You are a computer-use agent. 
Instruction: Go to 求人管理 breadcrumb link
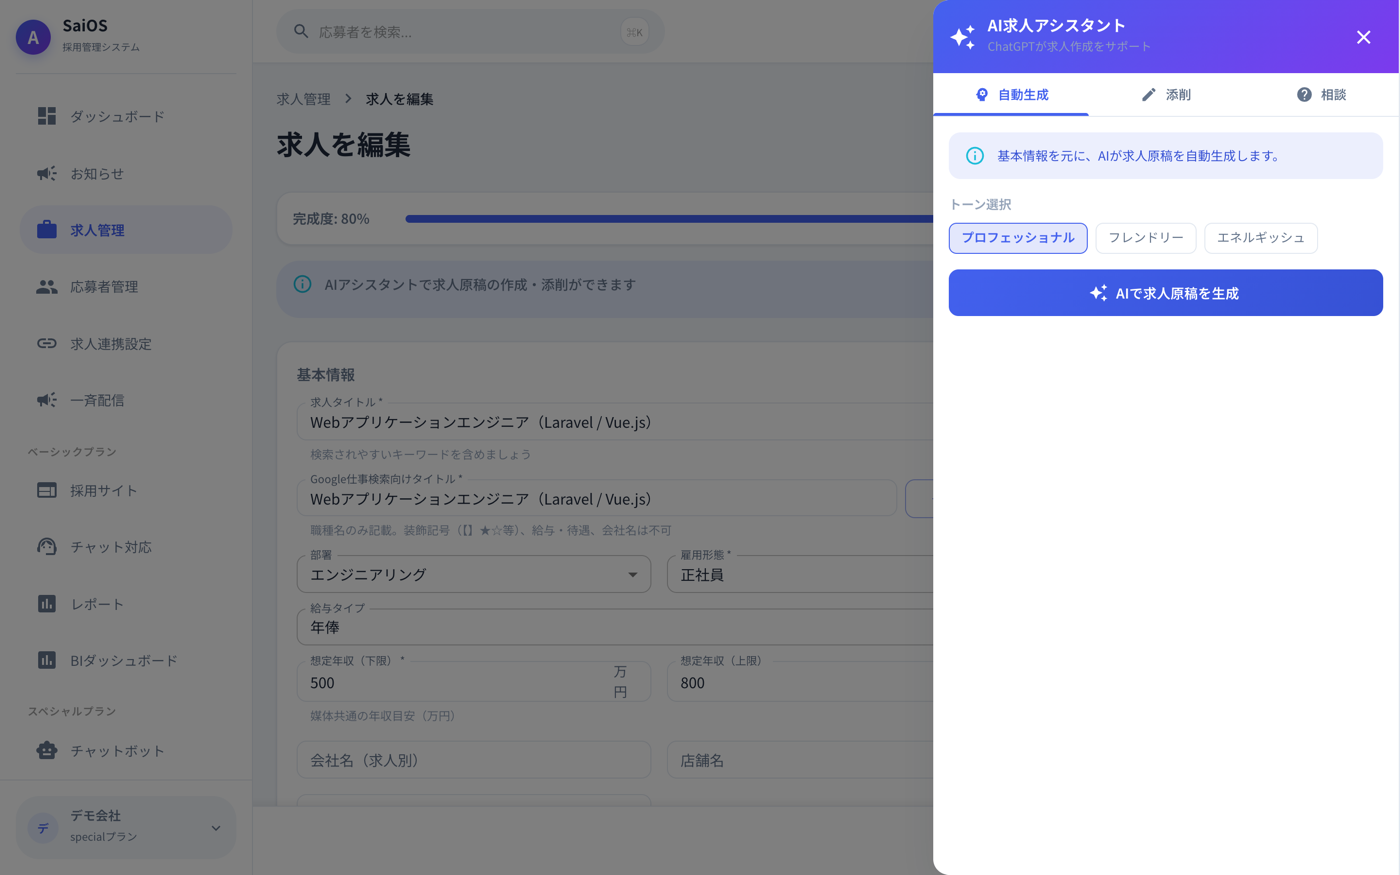304,99
